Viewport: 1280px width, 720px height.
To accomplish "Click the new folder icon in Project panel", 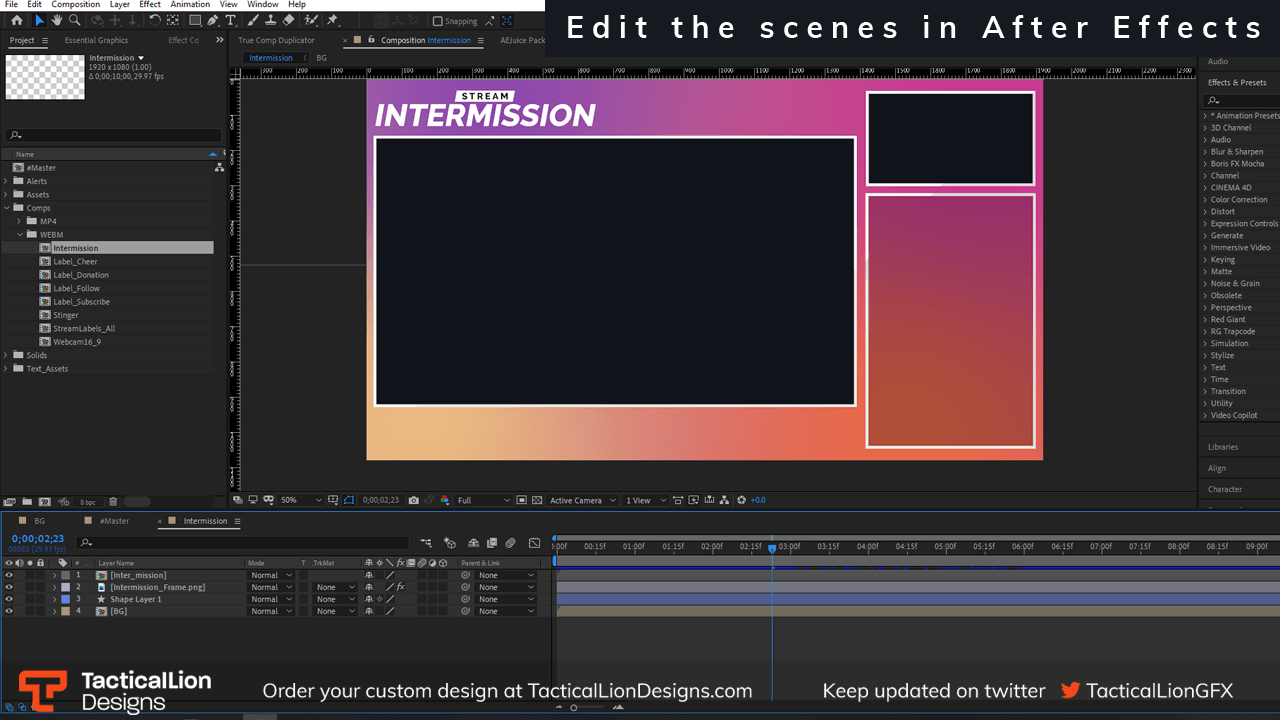I will point(27,501).
